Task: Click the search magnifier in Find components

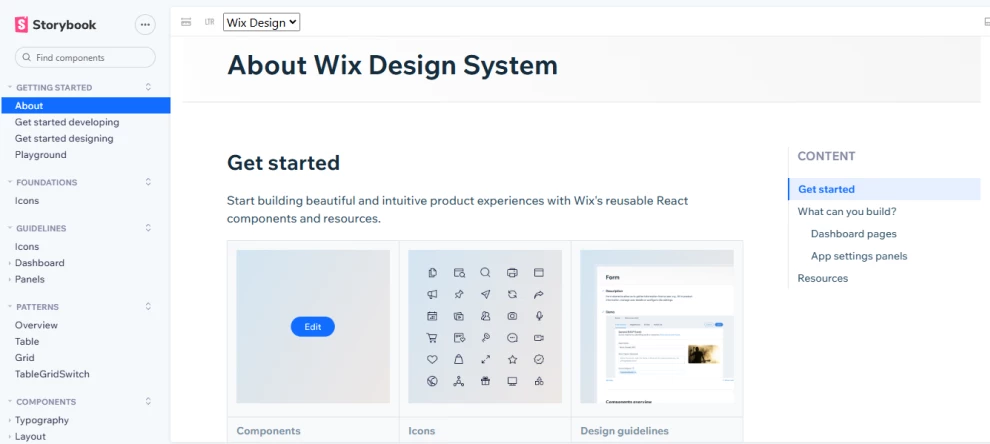Action: 27,57
